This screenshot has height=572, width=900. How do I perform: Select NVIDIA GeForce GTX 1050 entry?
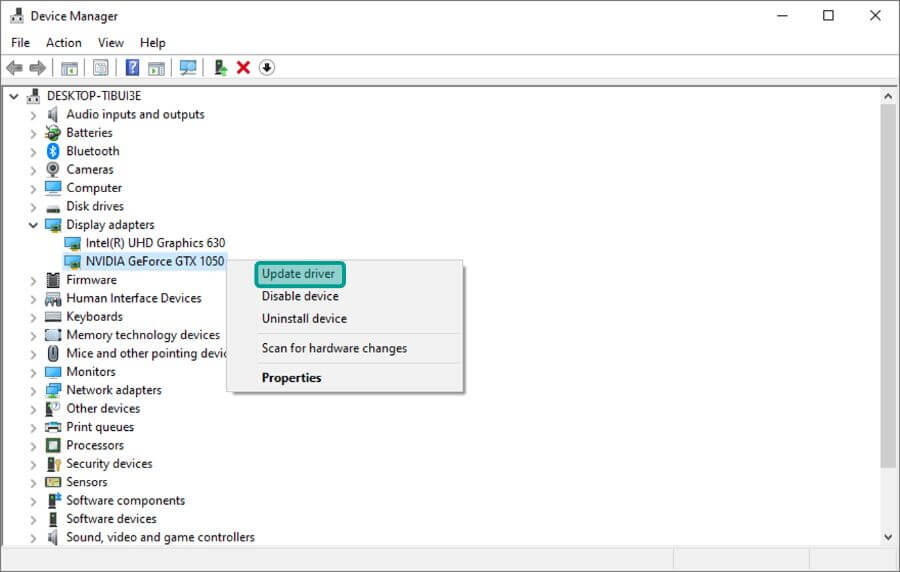pyautogui.click(x=155, y=262)
